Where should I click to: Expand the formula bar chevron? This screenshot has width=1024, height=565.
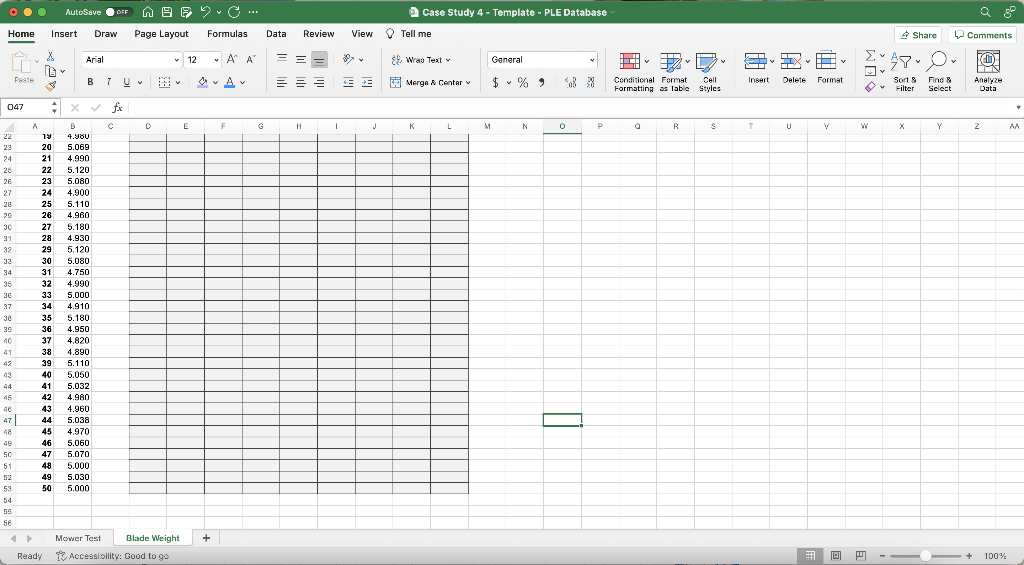(x=1018, y=108)
